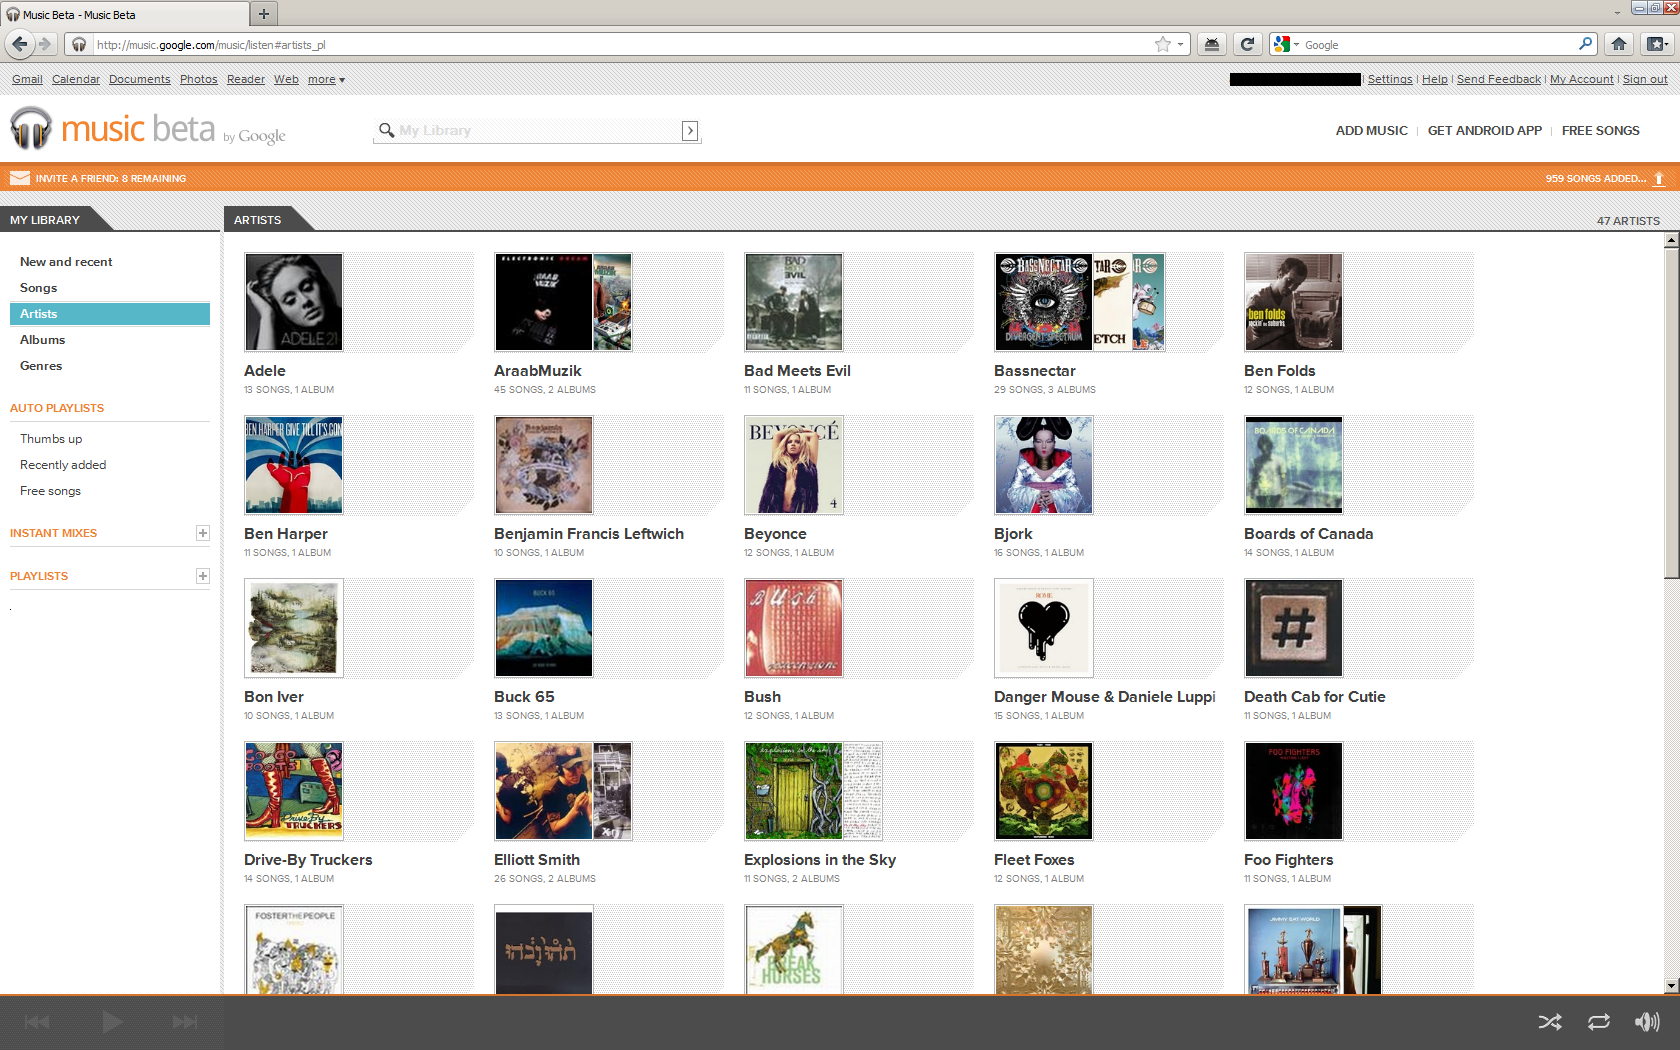Create a new playlist with plus icon
Image resolution: width=1680 pixels, height=1050 pixels.
pyautogui.click(x=203, y=576)
